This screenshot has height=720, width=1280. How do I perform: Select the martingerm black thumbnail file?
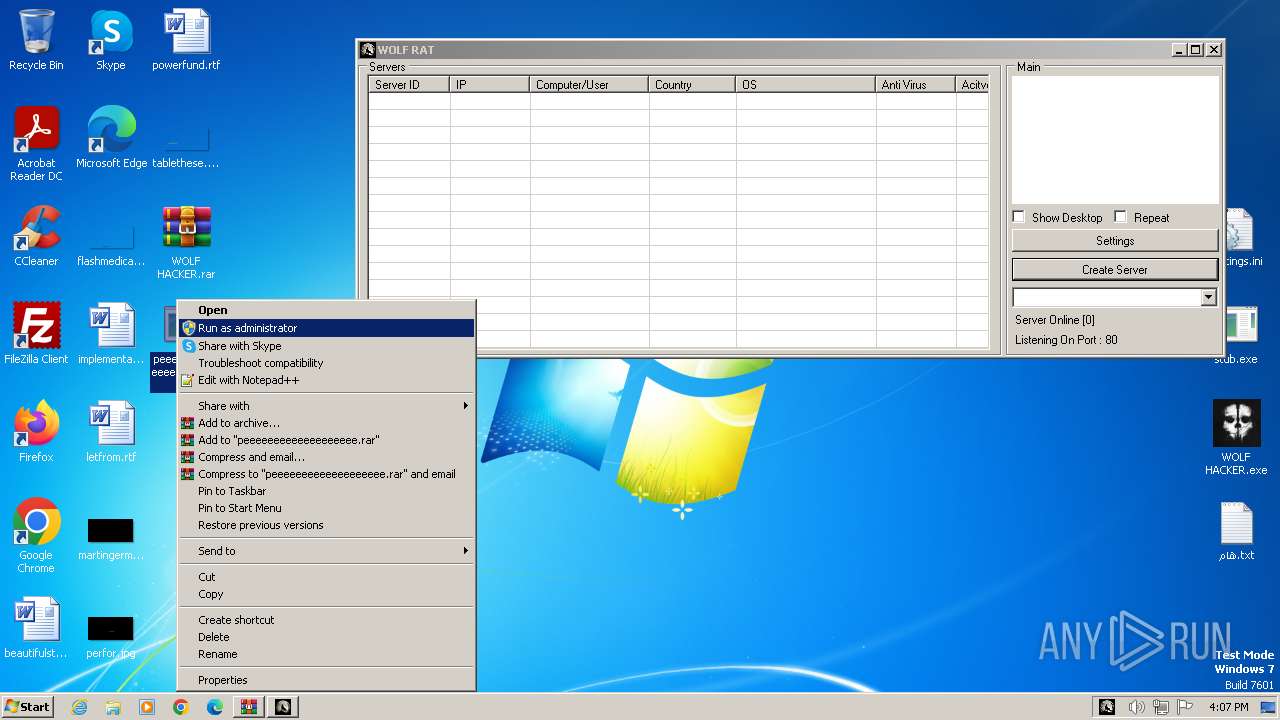pos(111,536)
